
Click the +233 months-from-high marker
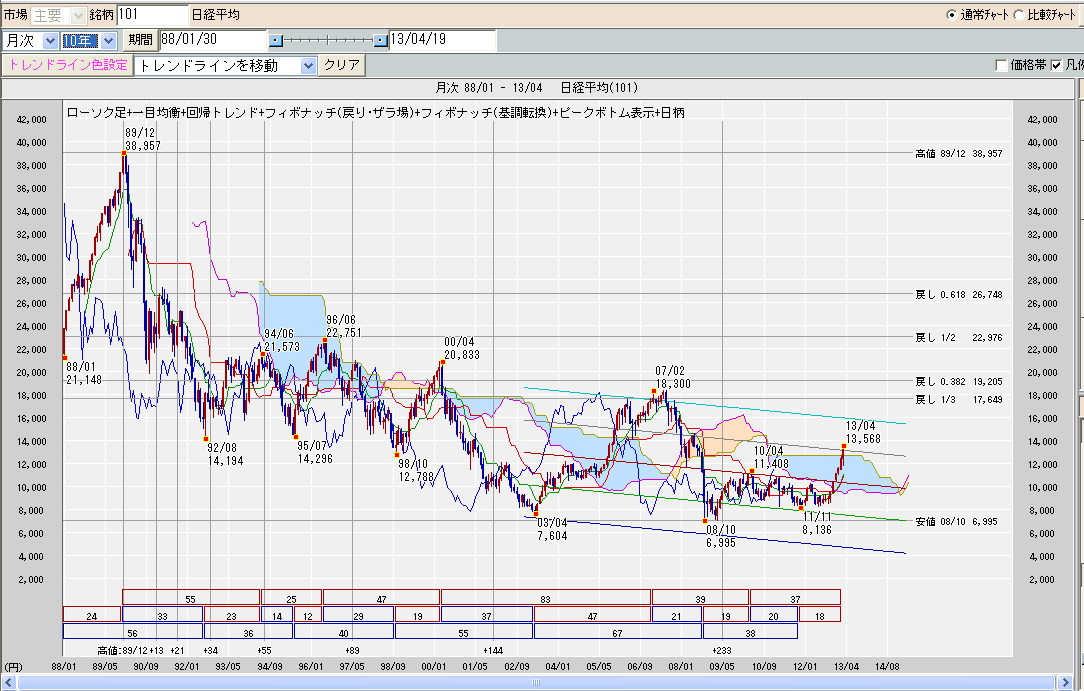(x=722, y=650)
